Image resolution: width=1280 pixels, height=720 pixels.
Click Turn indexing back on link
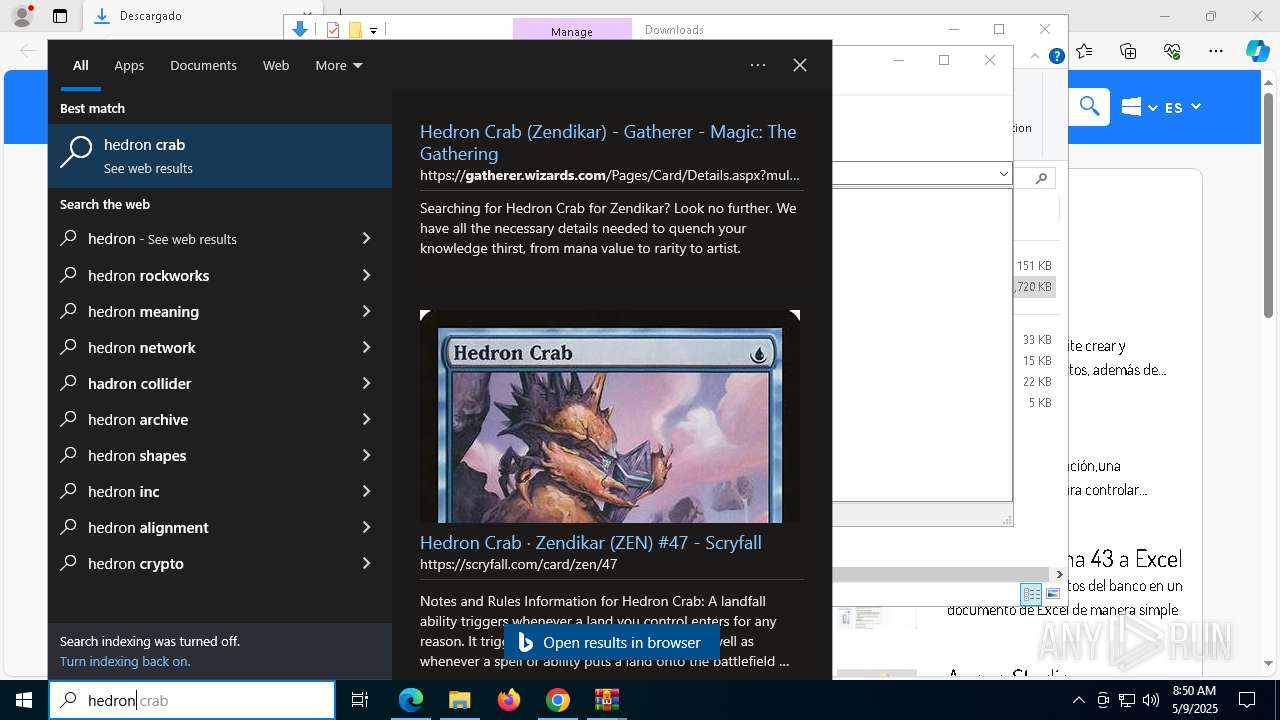pos(125,661)
